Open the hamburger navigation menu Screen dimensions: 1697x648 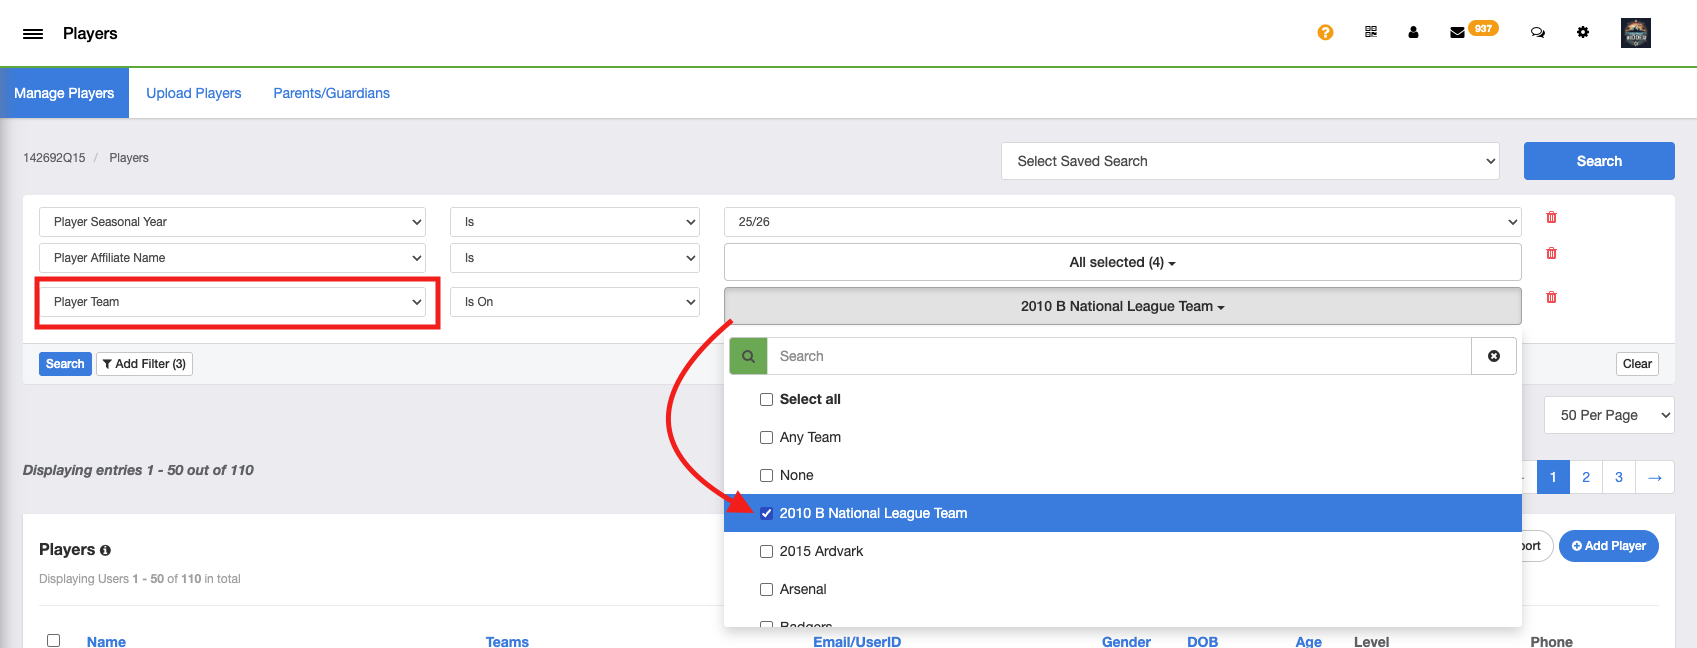[x=33, y=34]
